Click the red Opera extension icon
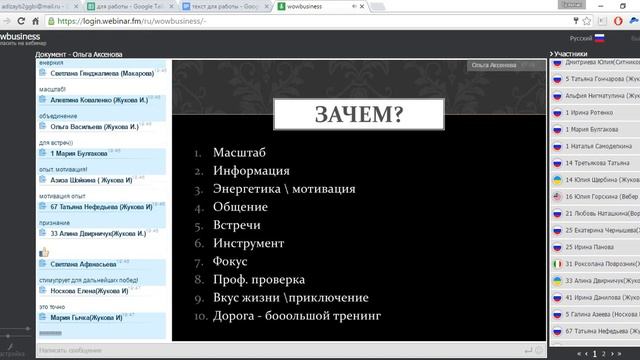This screenshot has width=640, height=360. [618, 21]
